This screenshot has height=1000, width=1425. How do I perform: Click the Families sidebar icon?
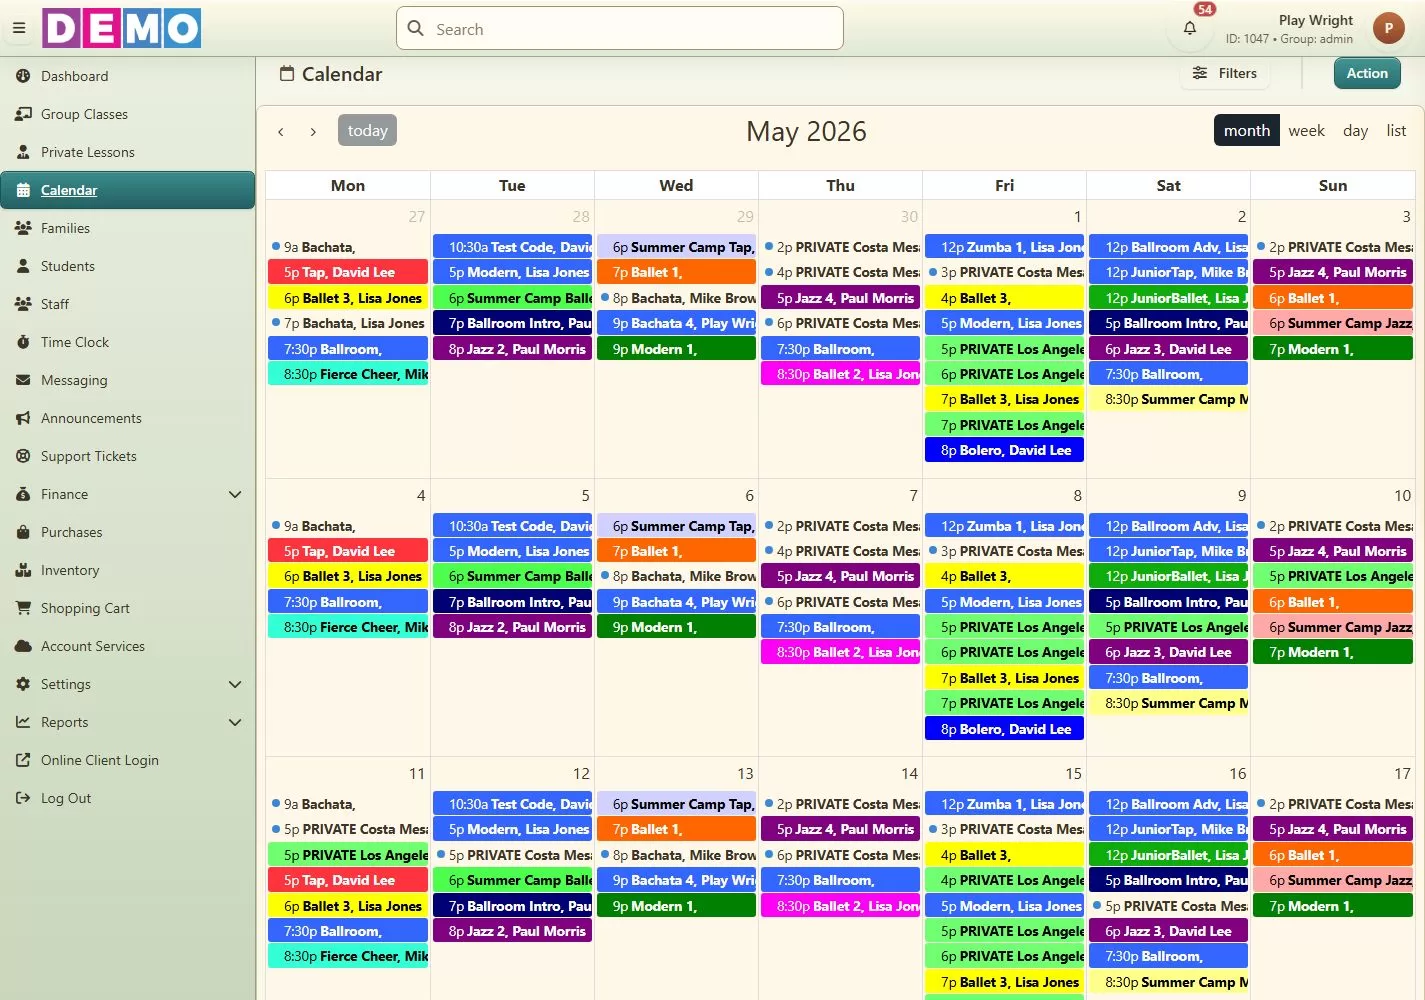tap(23, 228)
